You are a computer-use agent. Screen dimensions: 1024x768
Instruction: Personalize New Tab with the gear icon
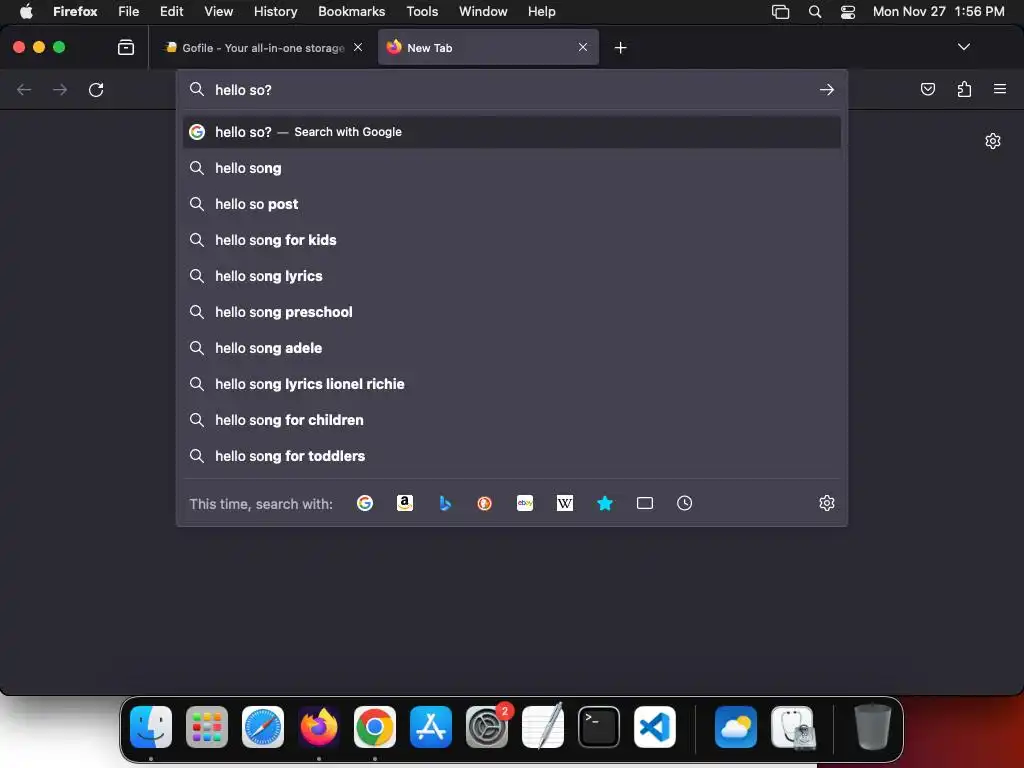coord(993,141)
